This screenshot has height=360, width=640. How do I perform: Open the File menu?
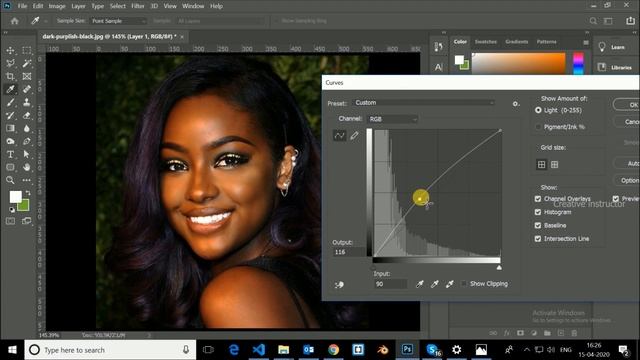click(22, 6)
